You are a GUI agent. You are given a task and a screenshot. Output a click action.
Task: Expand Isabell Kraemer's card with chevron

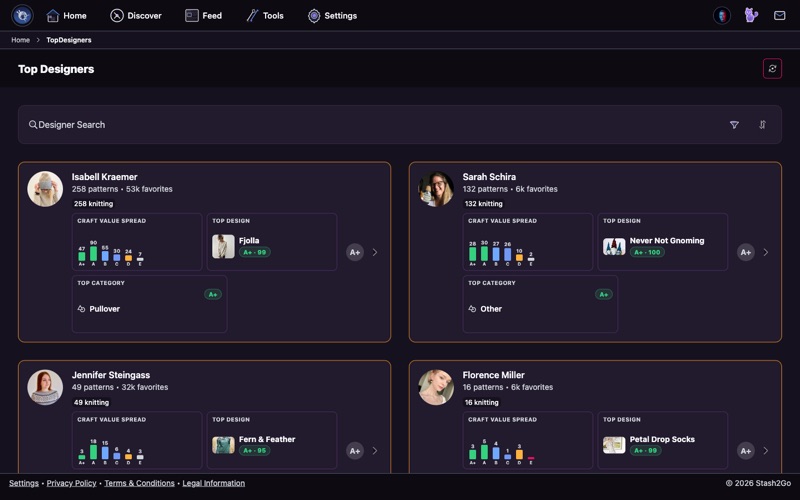[375, 252]
